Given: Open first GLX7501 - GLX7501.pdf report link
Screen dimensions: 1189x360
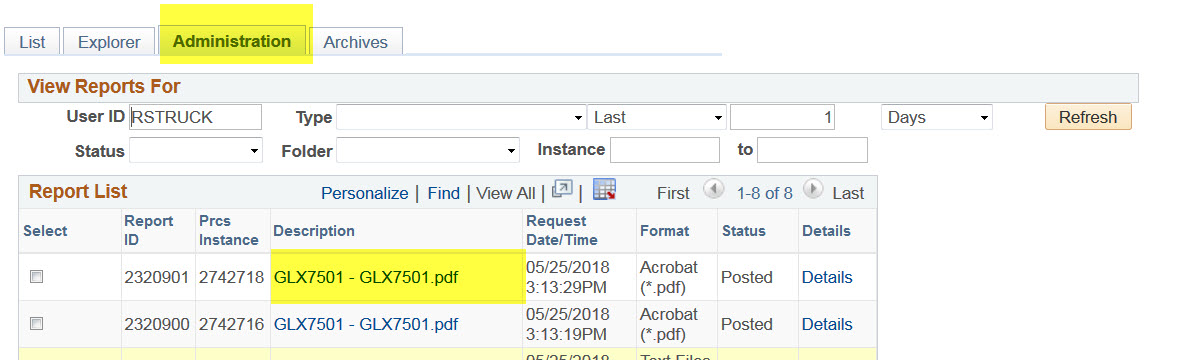Looking at the screenshot, I should [365, 277].
